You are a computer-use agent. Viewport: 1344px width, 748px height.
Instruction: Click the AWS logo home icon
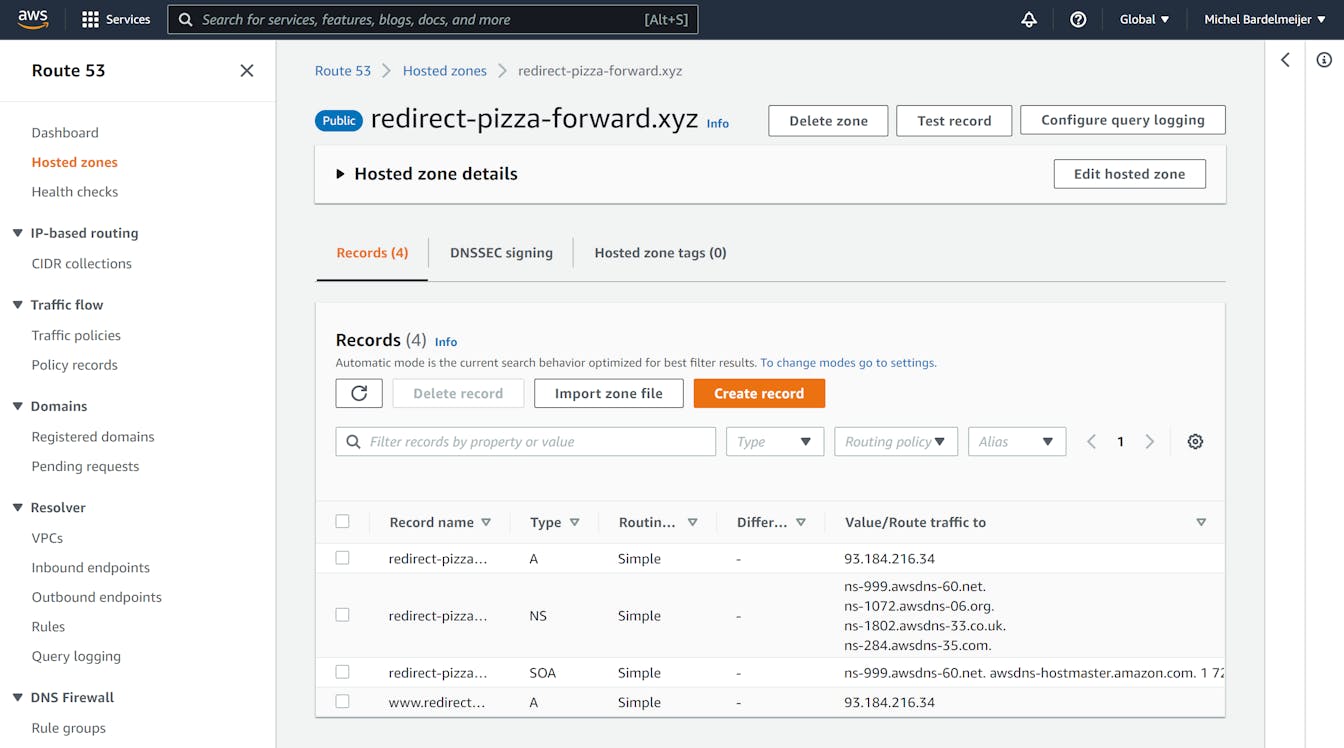pos(32,19)
